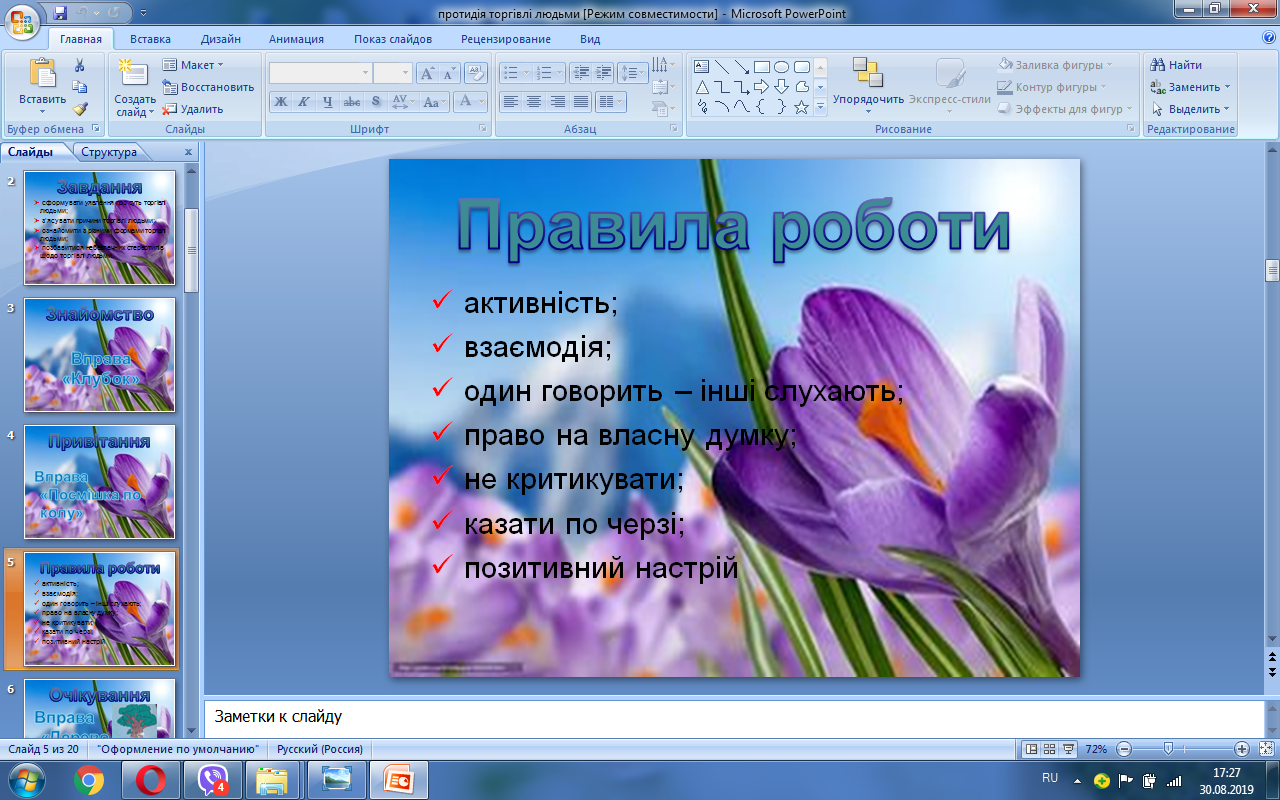
Task: Open the Вставка ribbon tab
Action: click(150, 39)
